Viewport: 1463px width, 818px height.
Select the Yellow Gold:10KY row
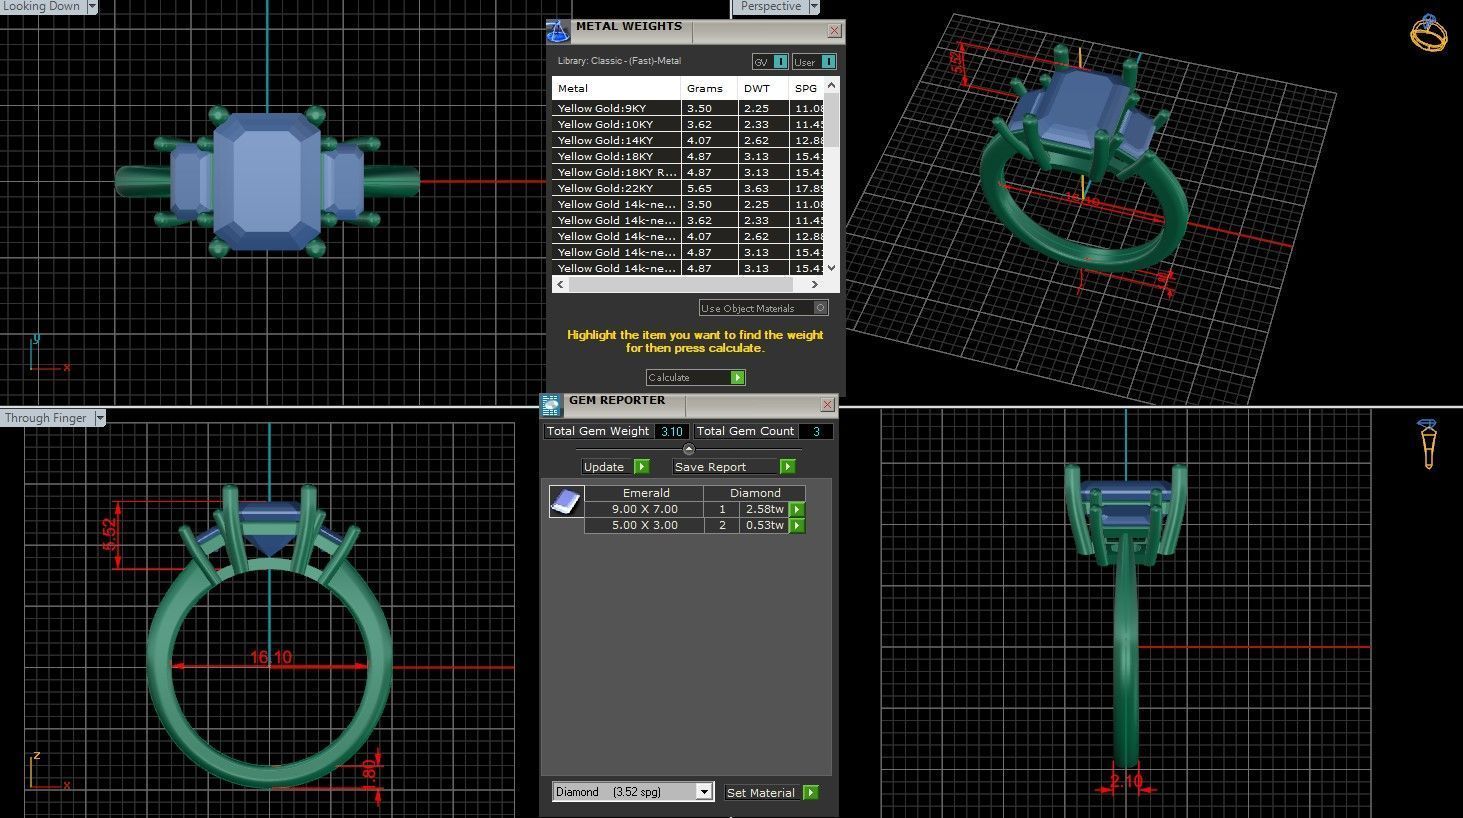[689, 124]
